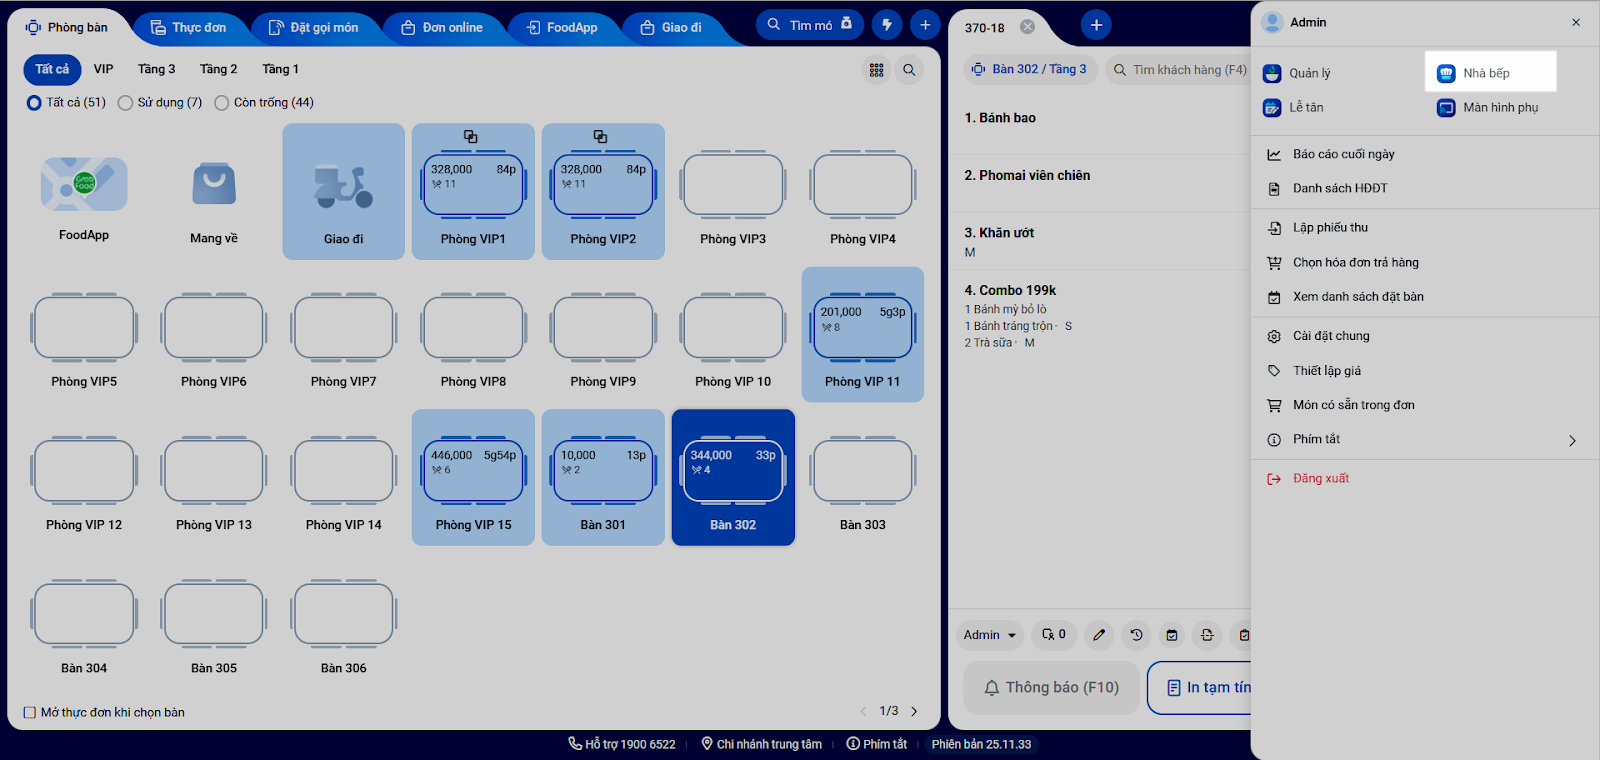This screenshot has width=1600, height=760.
Task: Click the split bill scan icon
Action: [x=1207, y=635]
